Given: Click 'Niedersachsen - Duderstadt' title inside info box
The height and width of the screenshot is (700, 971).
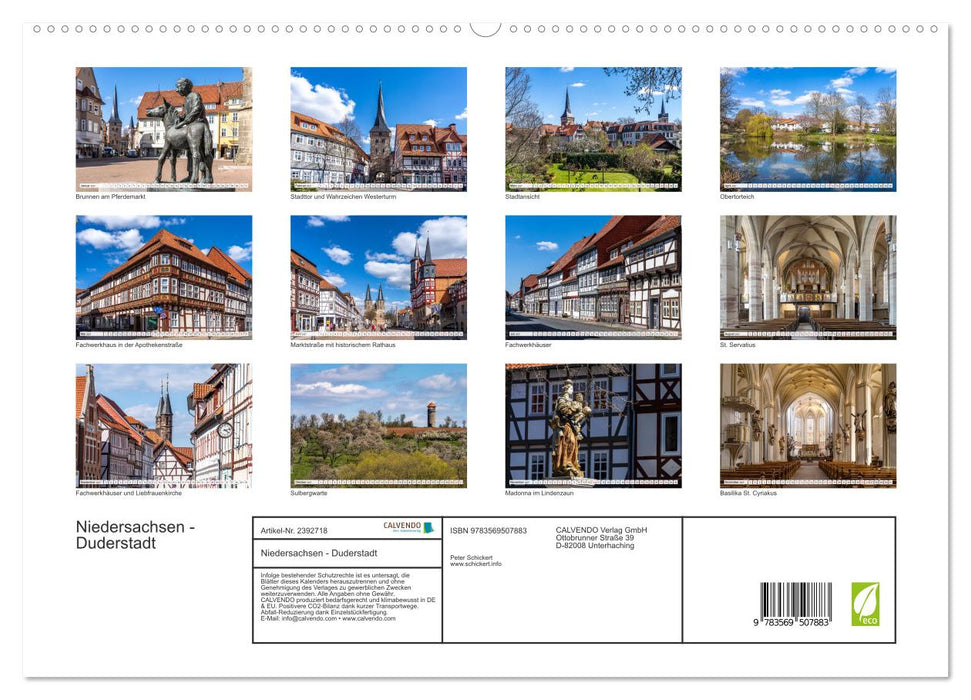Looking at the screenshot, I should (x=318, y=553).
